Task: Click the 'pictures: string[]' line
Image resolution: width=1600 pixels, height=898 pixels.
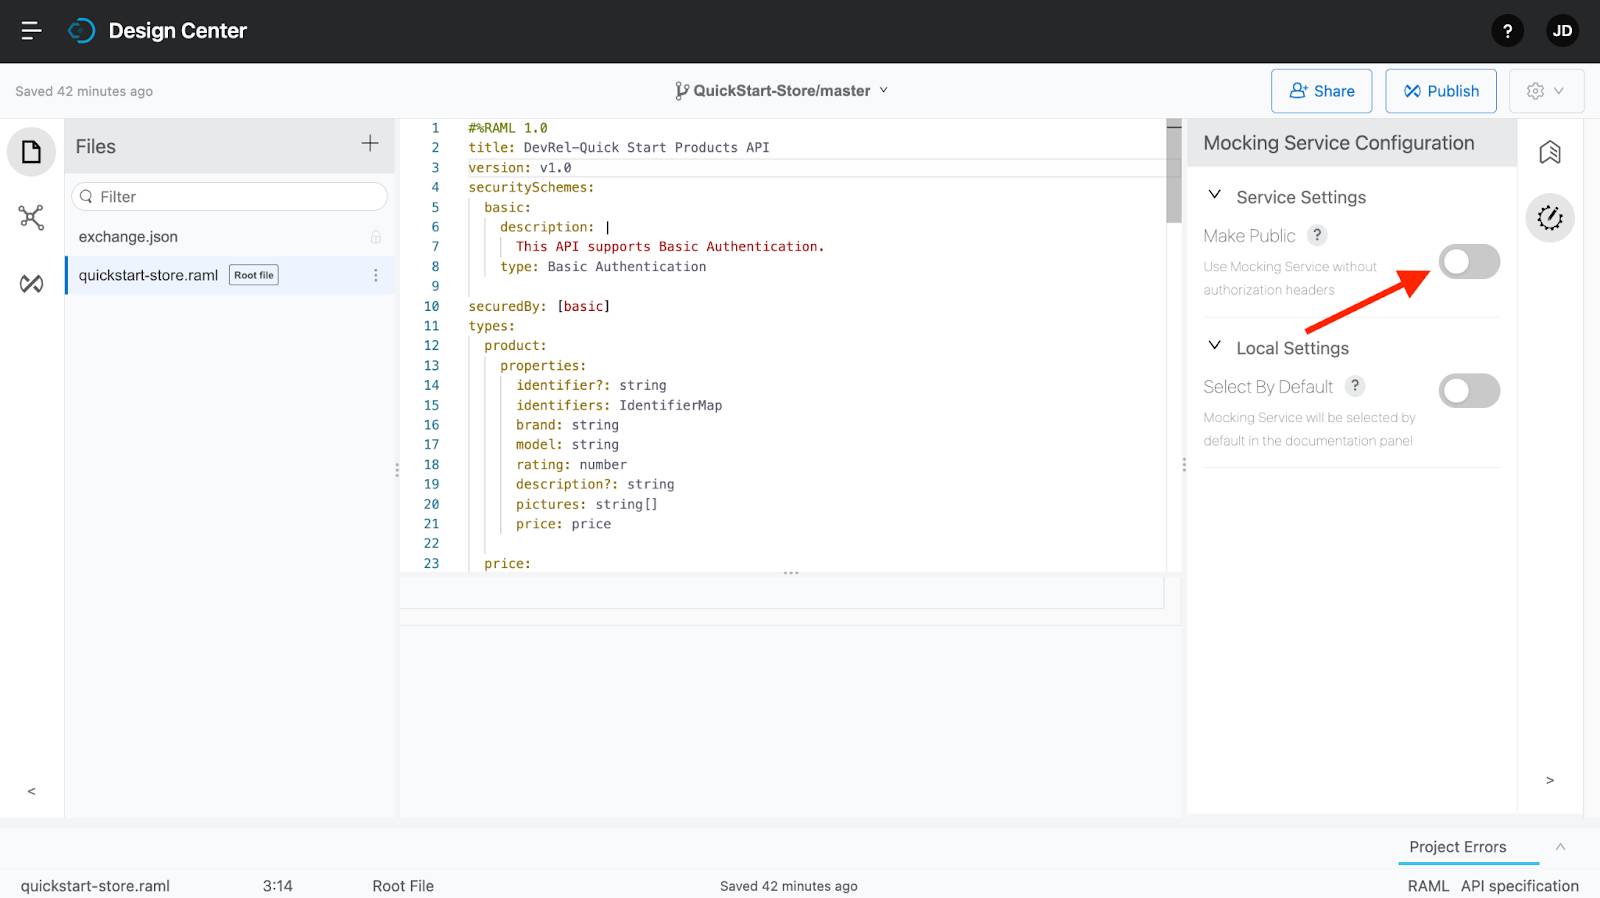Action: tap(587, 504)
